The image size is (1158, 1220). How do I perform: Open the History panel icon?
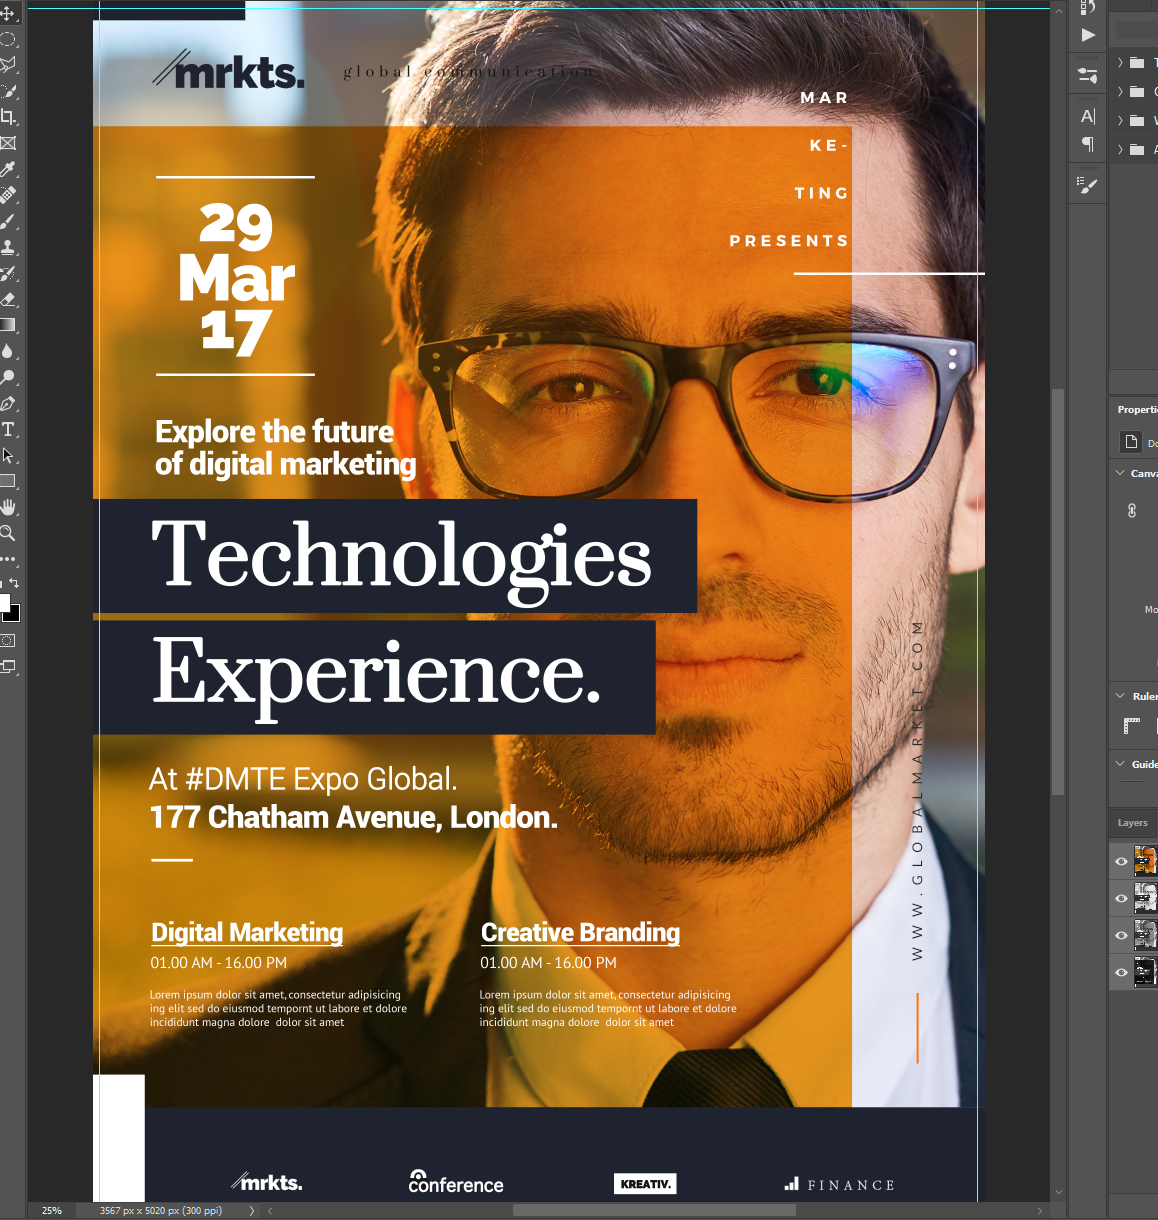1088,6
